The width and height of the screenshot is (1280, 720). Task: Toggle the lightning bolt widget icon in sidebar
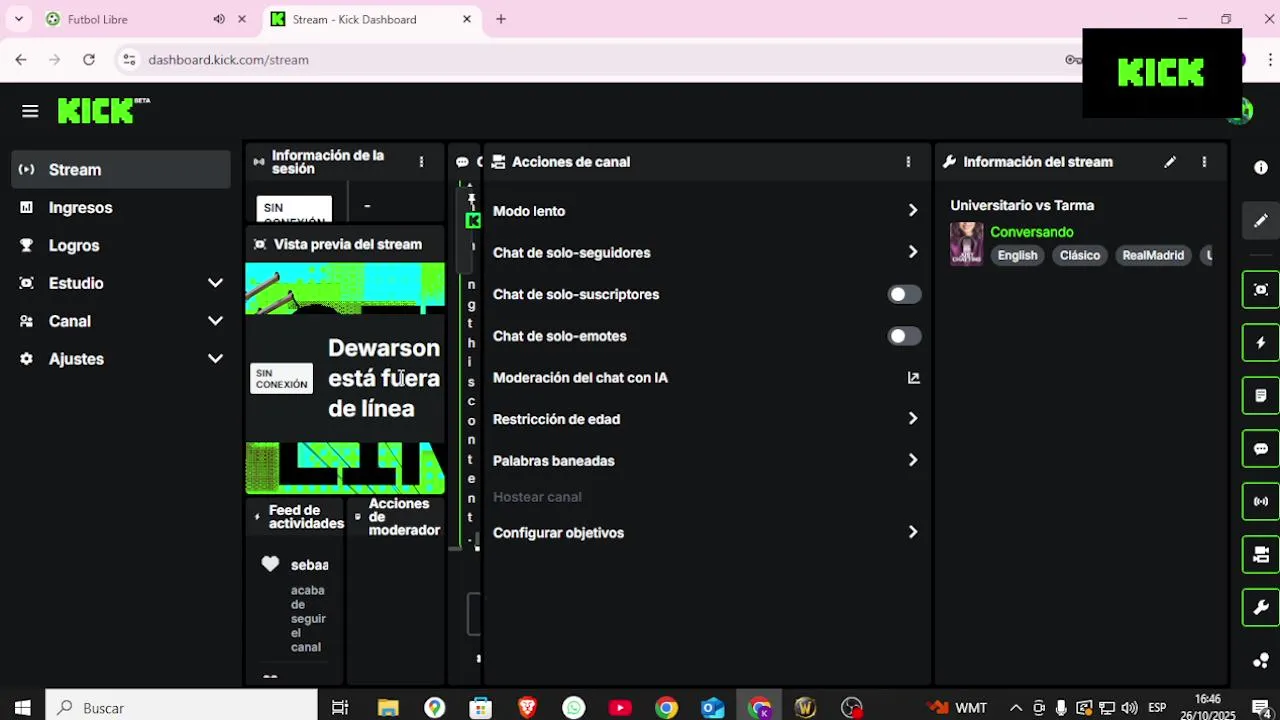(x=1261, y=343)
